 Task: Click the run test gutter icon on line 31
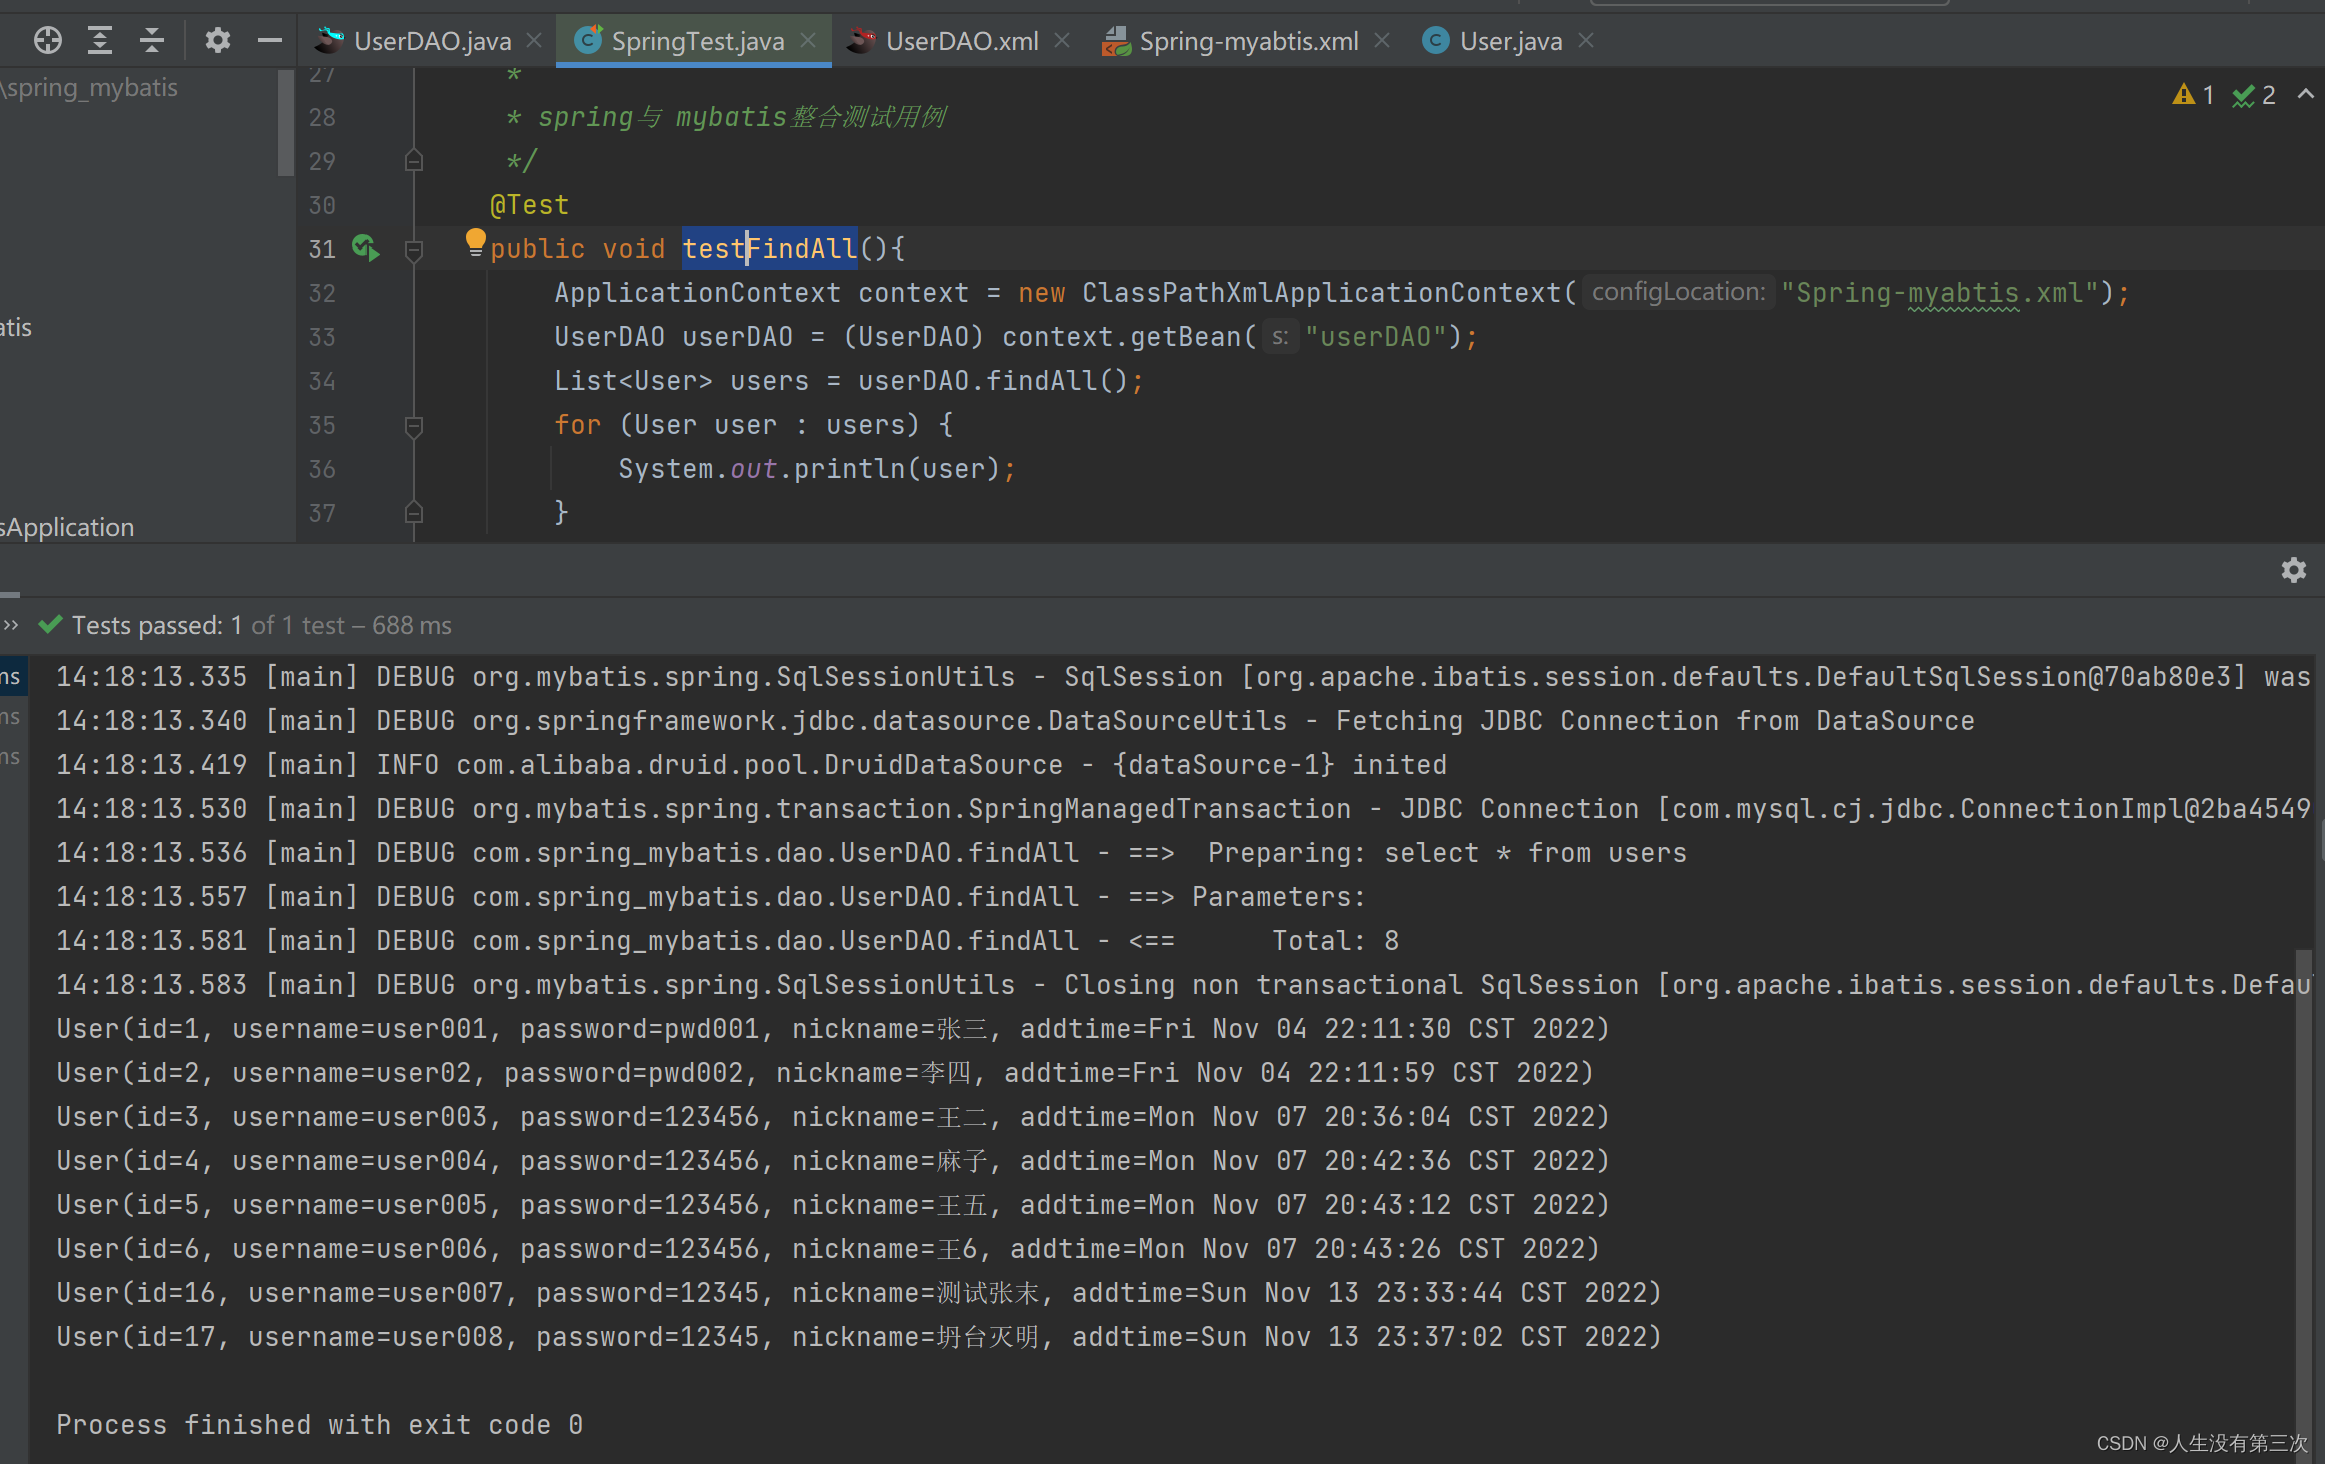(365, 248)
